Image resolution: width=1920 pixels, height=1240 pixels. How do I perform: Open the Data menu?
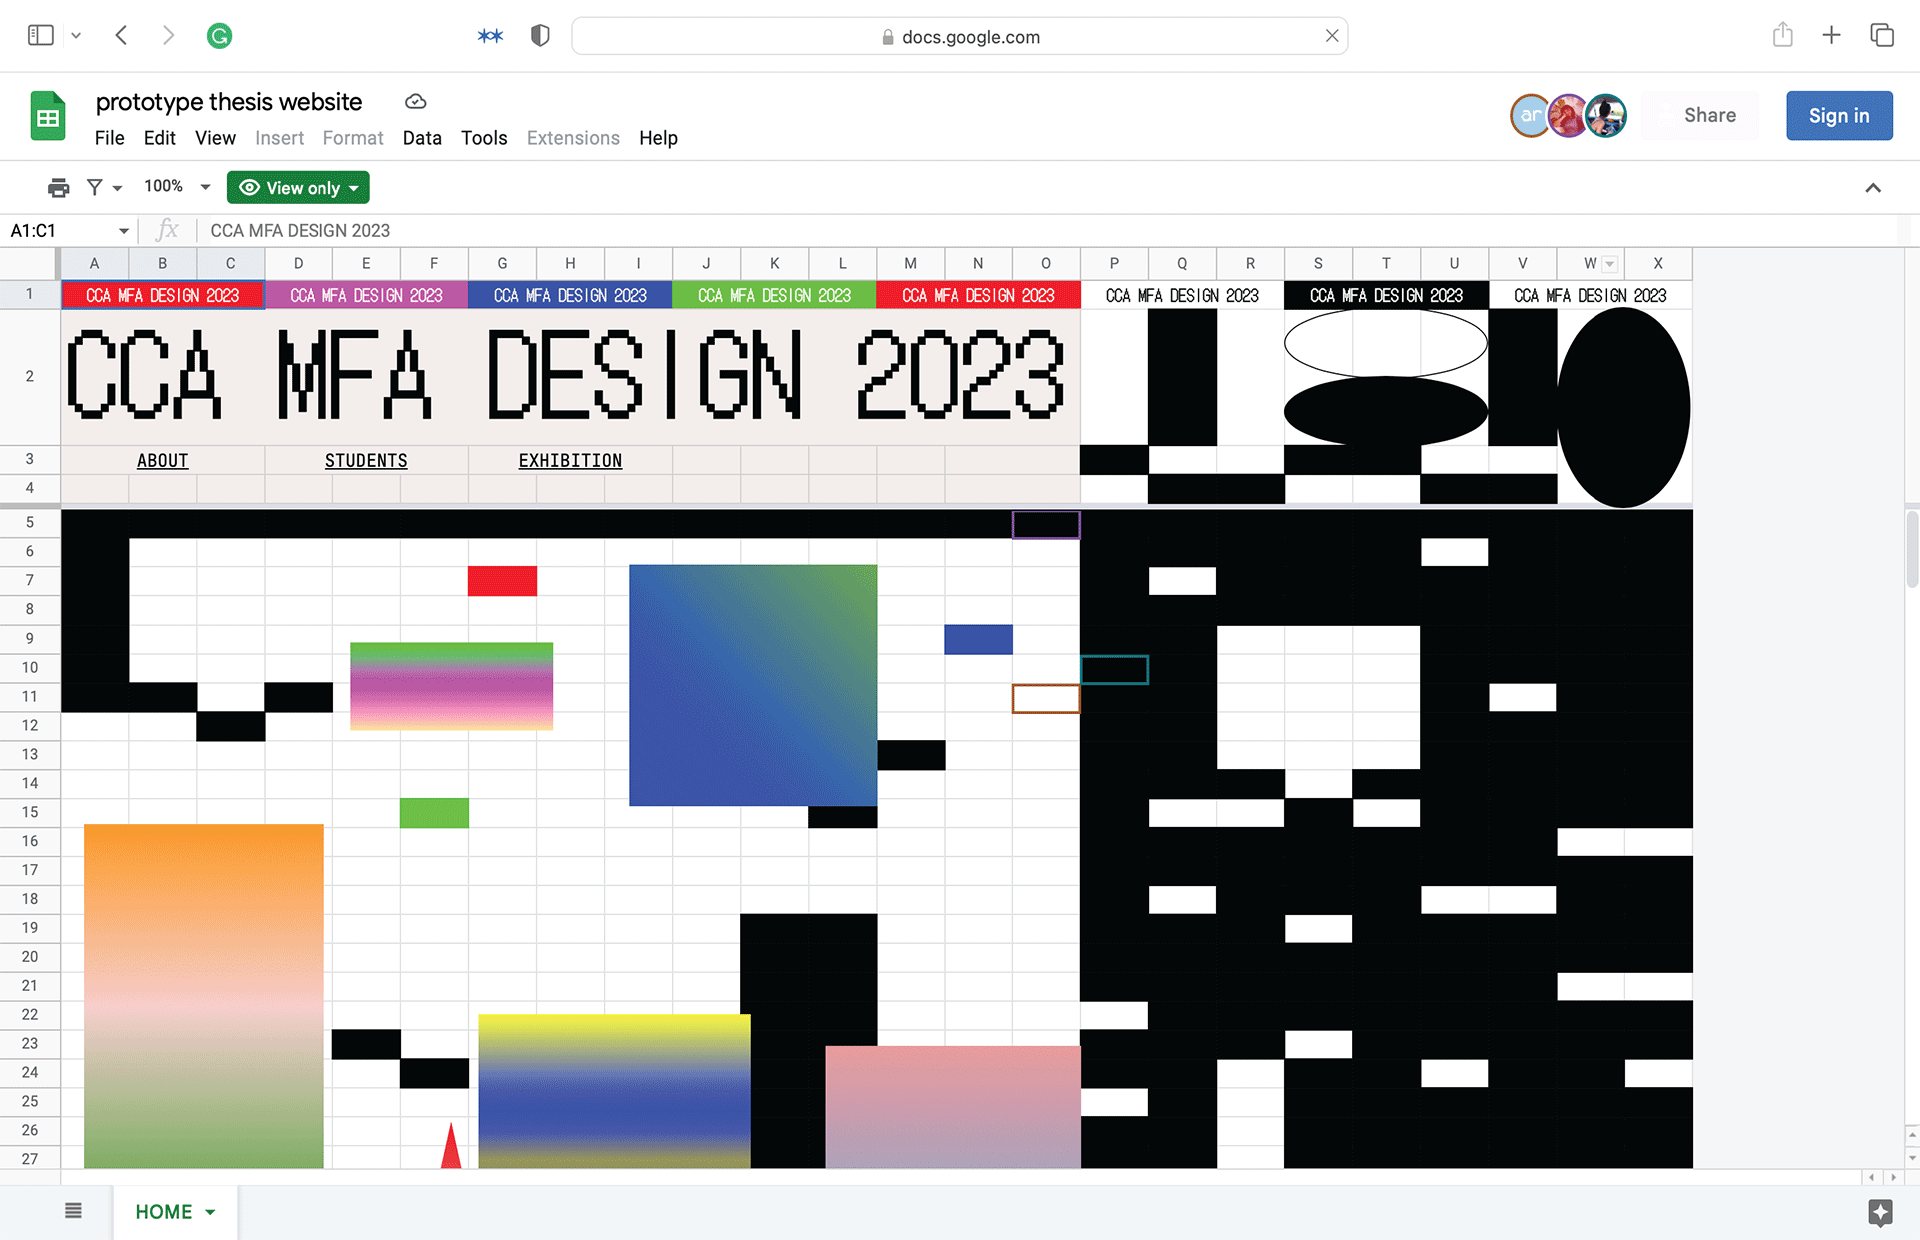[421, 138]
